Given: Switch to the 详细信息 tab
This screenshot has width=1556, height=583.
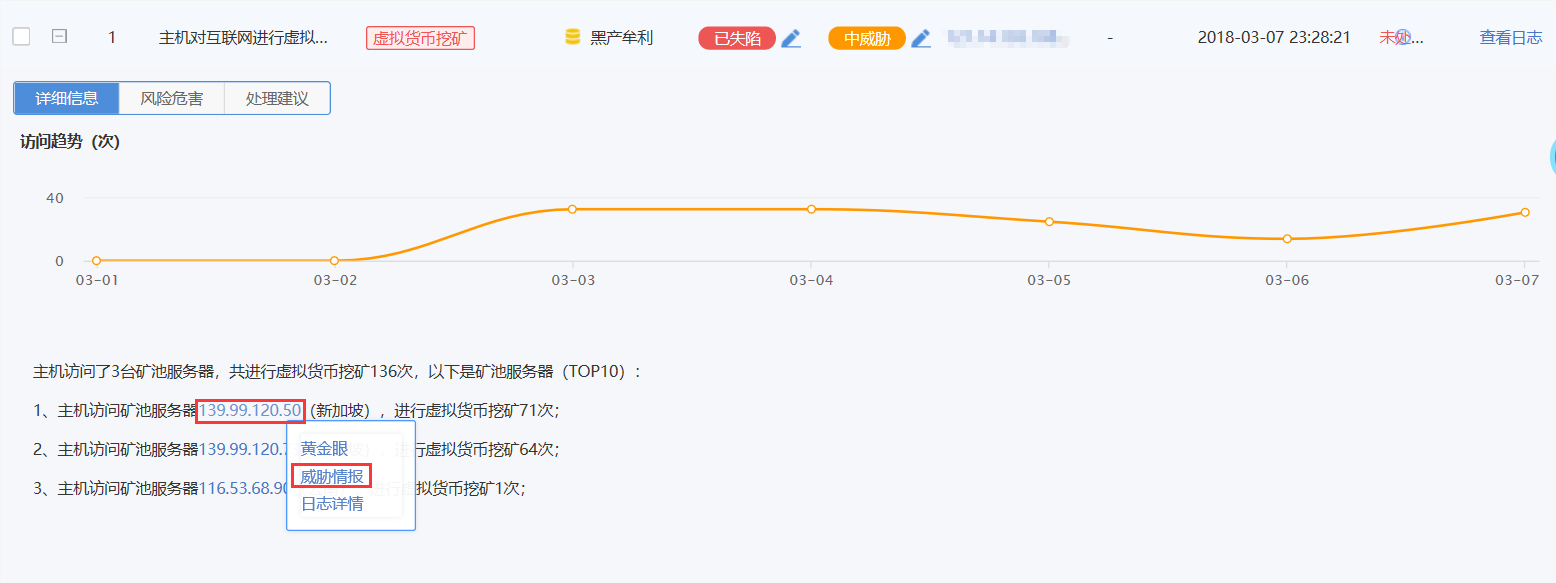Looking at the screenshot, I should 67,98.
